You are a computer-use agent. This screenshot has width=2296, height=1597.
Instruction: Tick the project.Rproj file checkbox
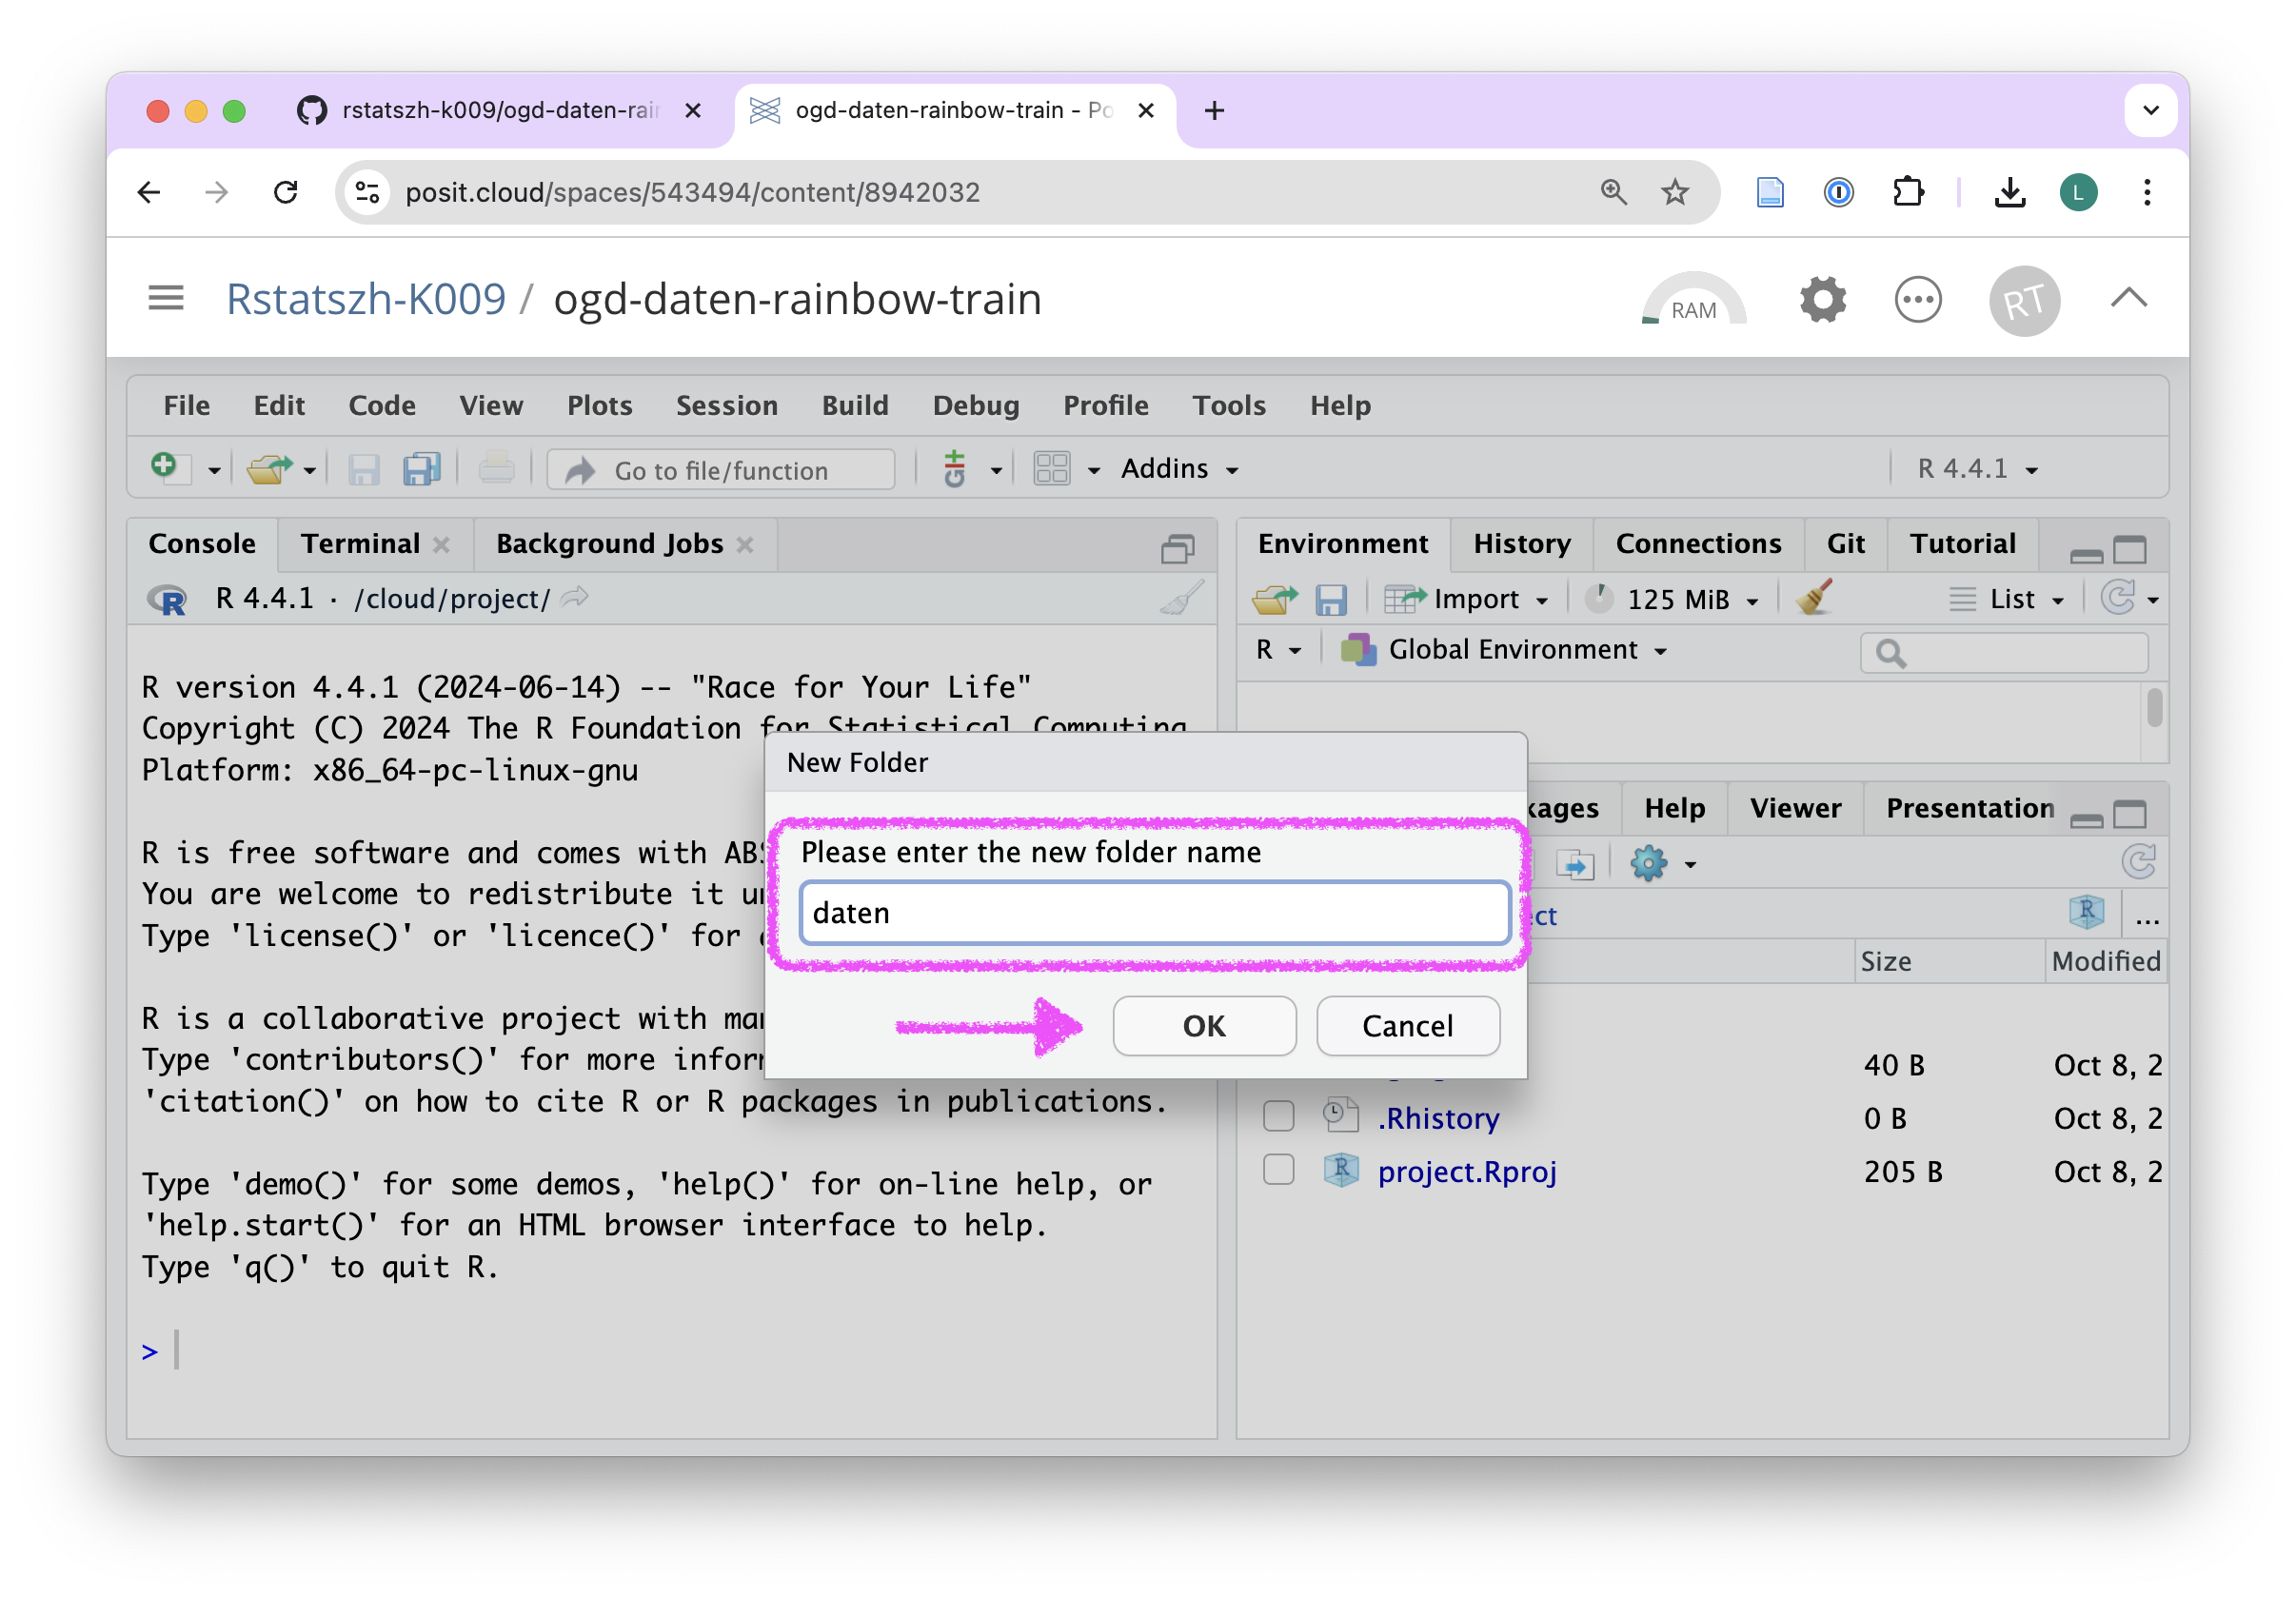[1278, 1169]
